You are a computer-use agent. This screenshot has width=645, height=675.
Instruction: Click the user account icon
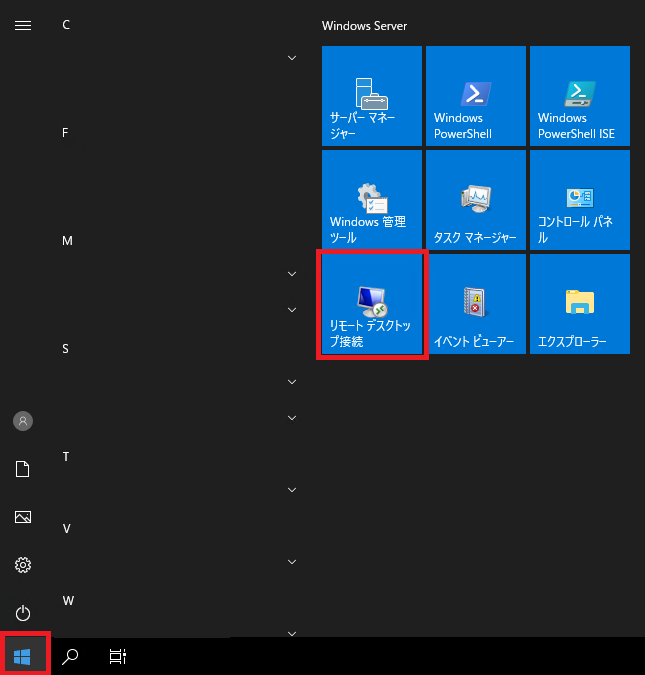(x=23, y=421)
